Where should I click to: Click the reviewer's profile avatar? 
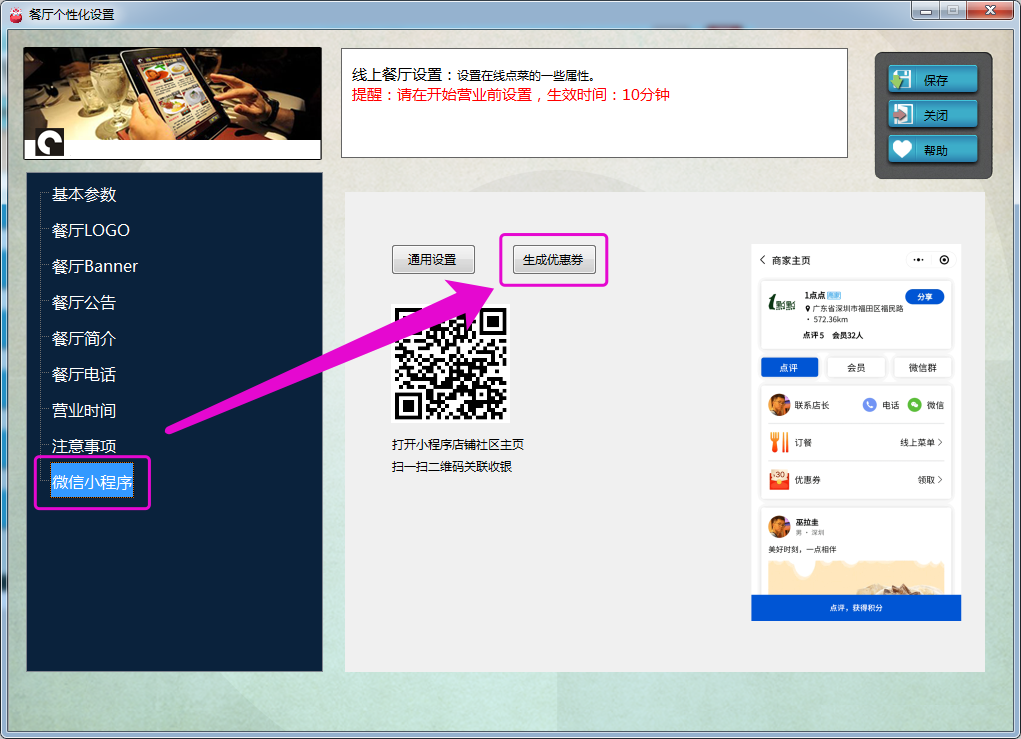779,526
